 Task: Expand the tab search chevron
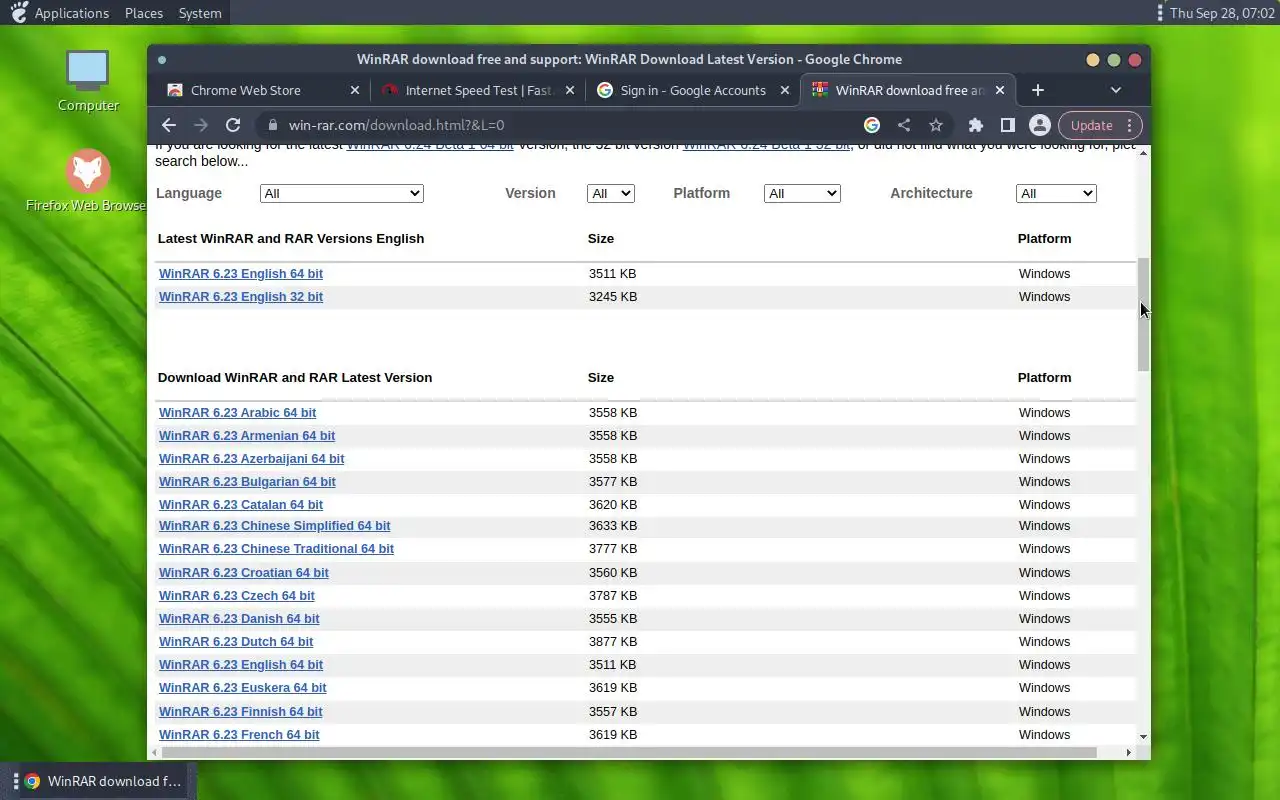1116,90
